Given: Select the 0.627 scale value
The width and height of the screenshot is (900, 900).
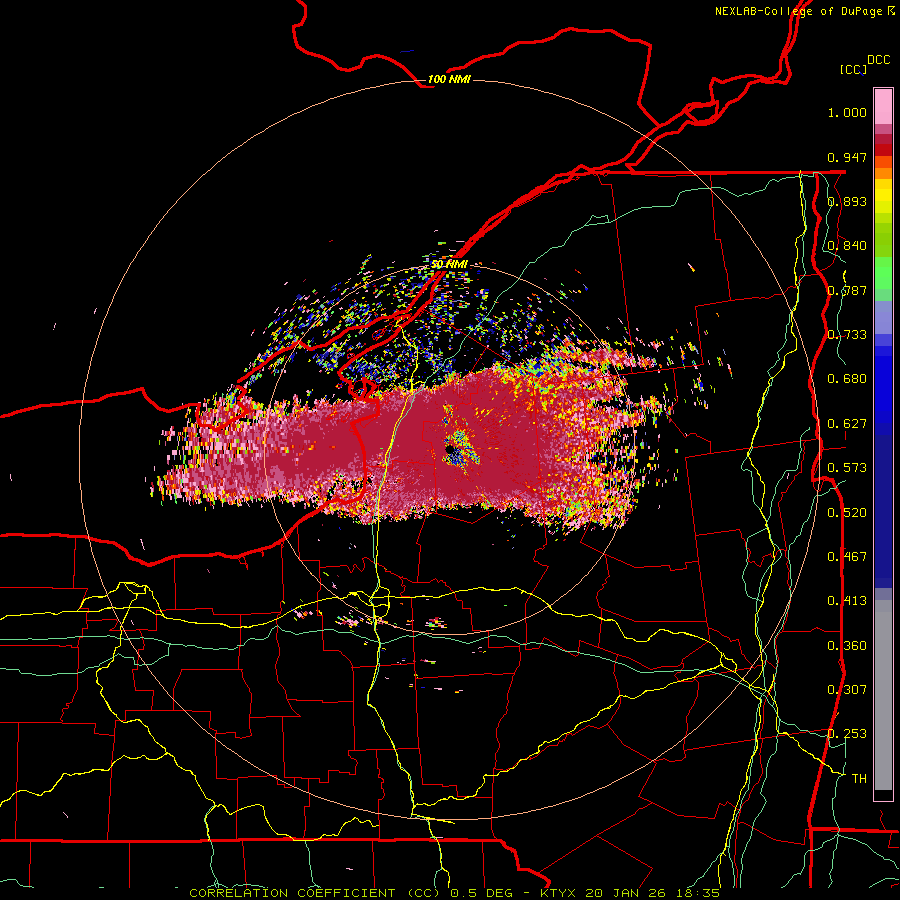Looking at the screenshot, I should (847, 424).
